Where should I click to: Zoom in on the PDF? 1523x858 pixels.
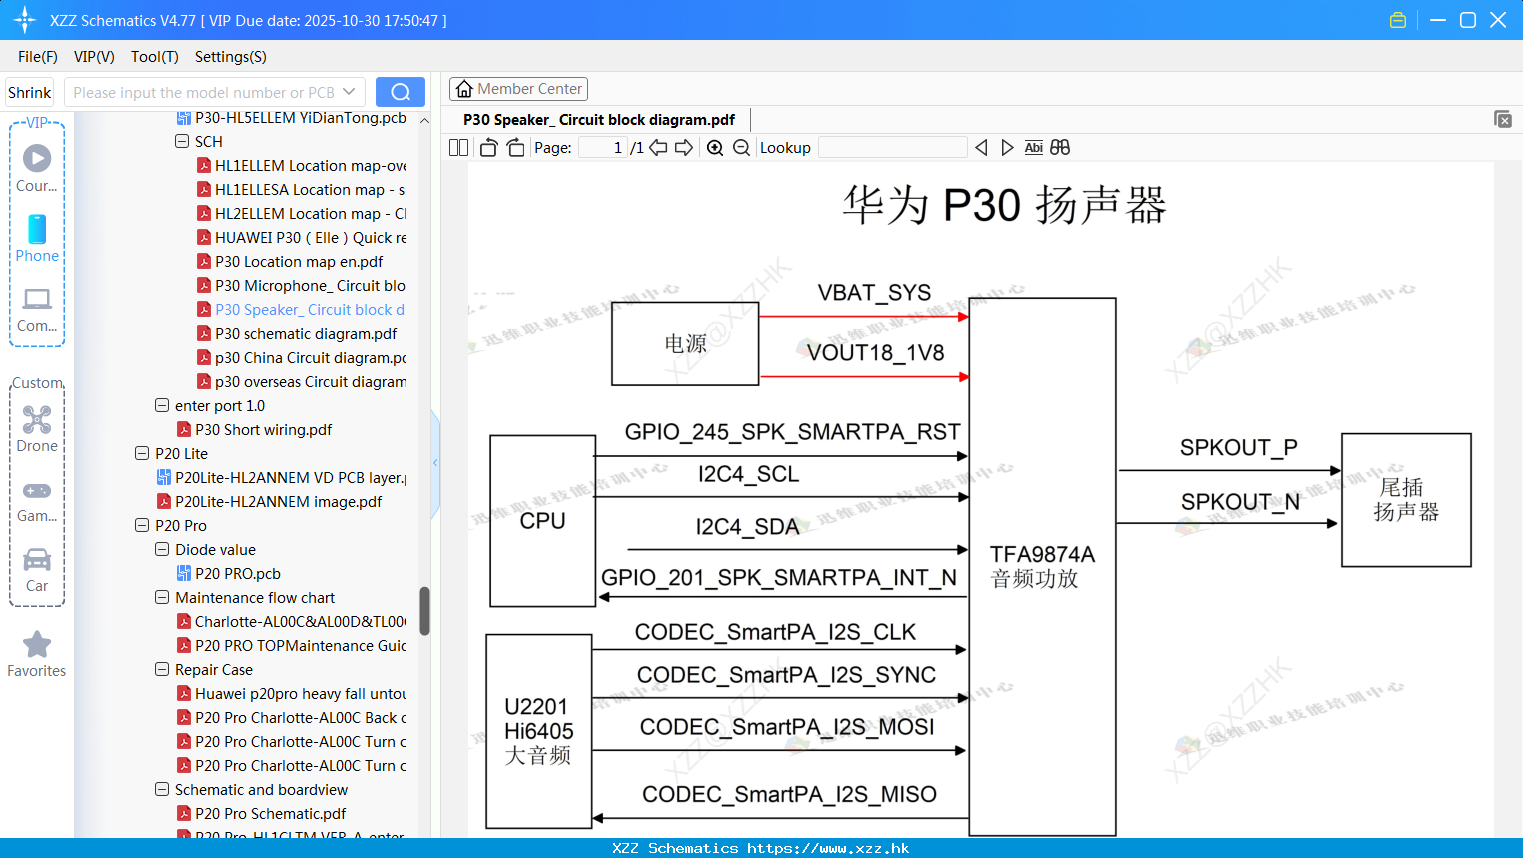[715, 147]
